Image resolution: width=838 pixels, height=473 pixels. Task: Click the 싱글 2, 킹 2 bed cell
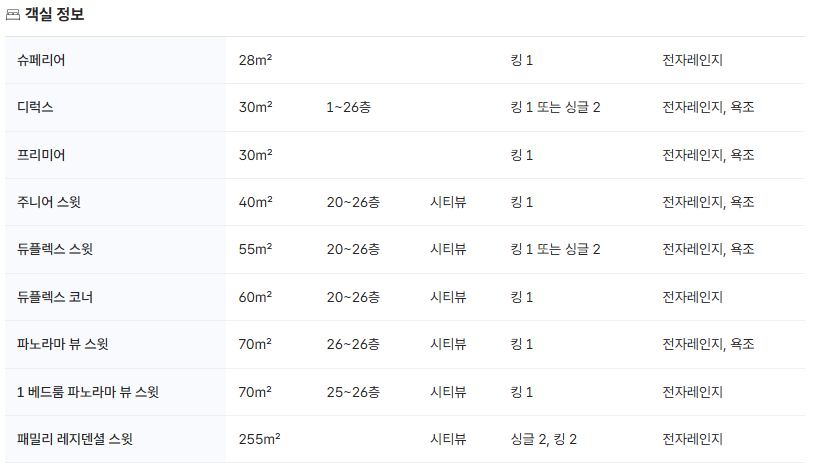pyautogui.click(x=543, y=439)
